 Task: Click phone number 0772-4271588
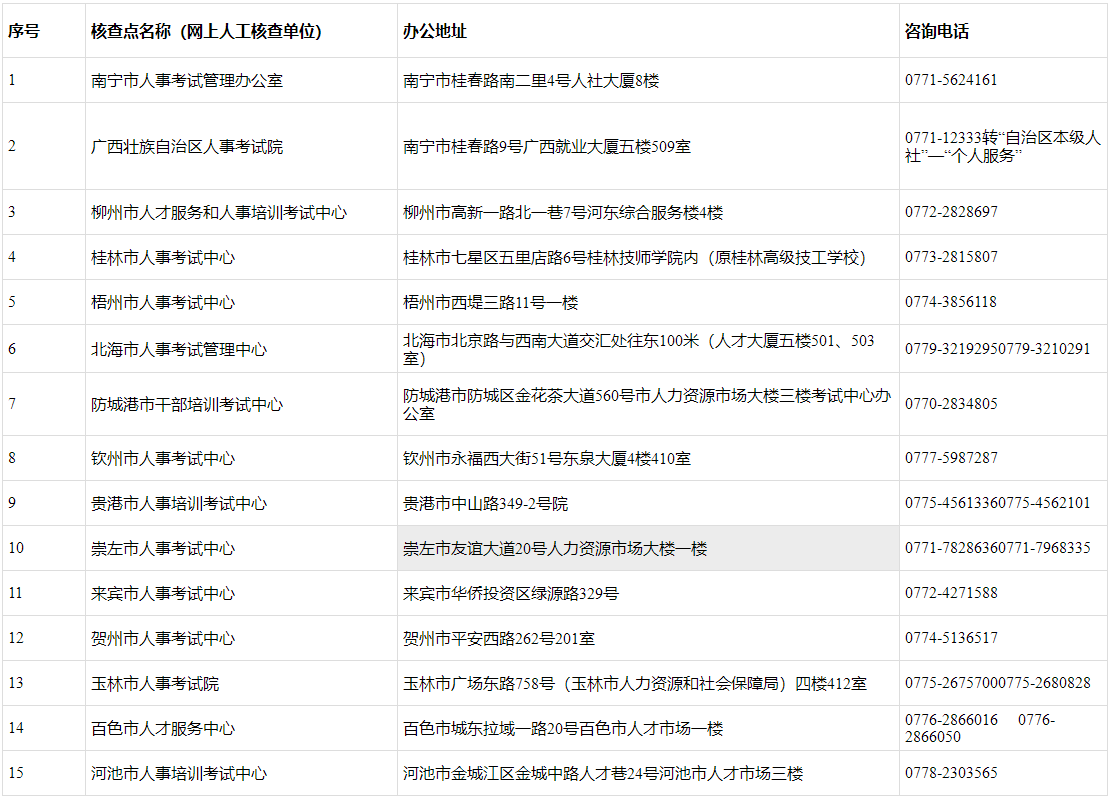(951, 593)
